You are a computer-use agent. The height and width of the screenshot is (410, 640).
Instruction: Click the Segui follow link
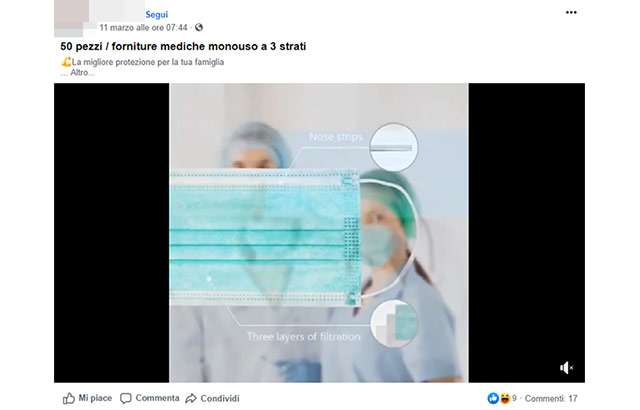156,15
